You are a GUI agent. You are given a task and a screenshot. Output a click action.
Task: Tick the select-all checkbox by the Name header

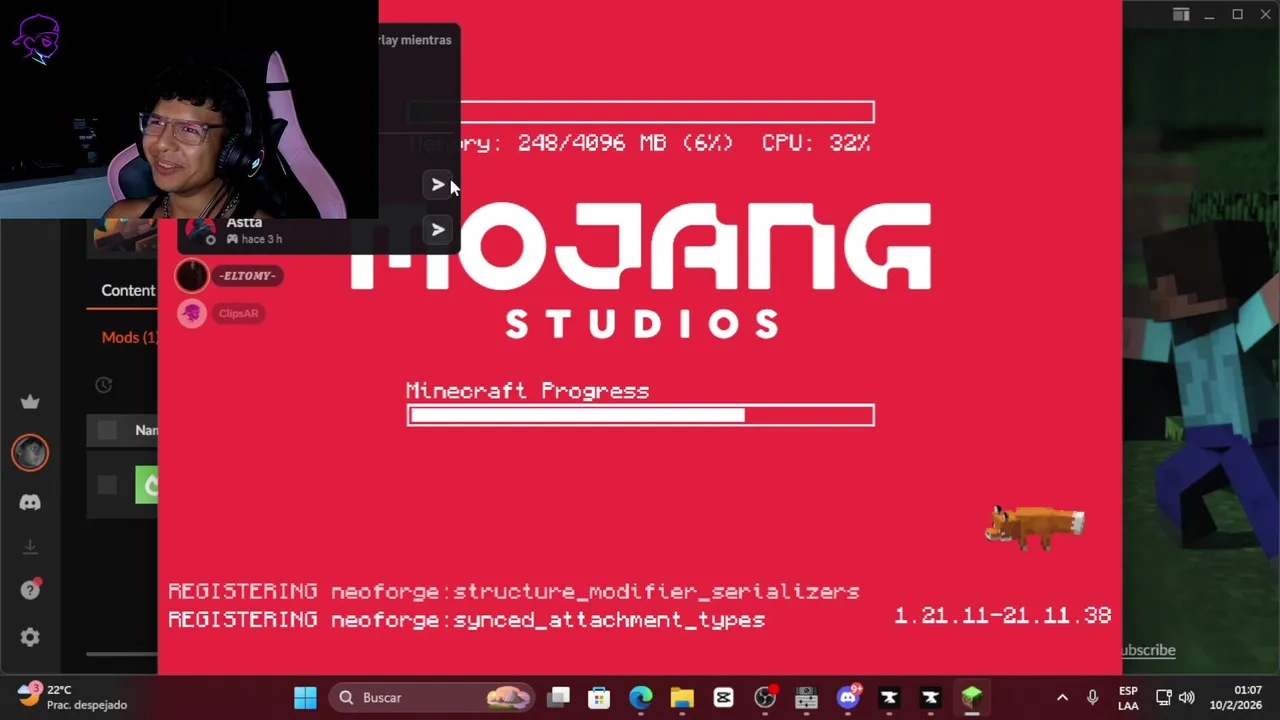107,430
